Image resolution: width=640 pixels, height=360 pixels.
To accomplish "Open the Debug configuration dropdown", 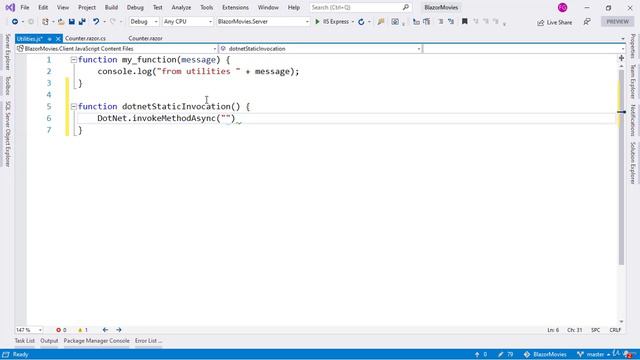I will tap(144, 22).
